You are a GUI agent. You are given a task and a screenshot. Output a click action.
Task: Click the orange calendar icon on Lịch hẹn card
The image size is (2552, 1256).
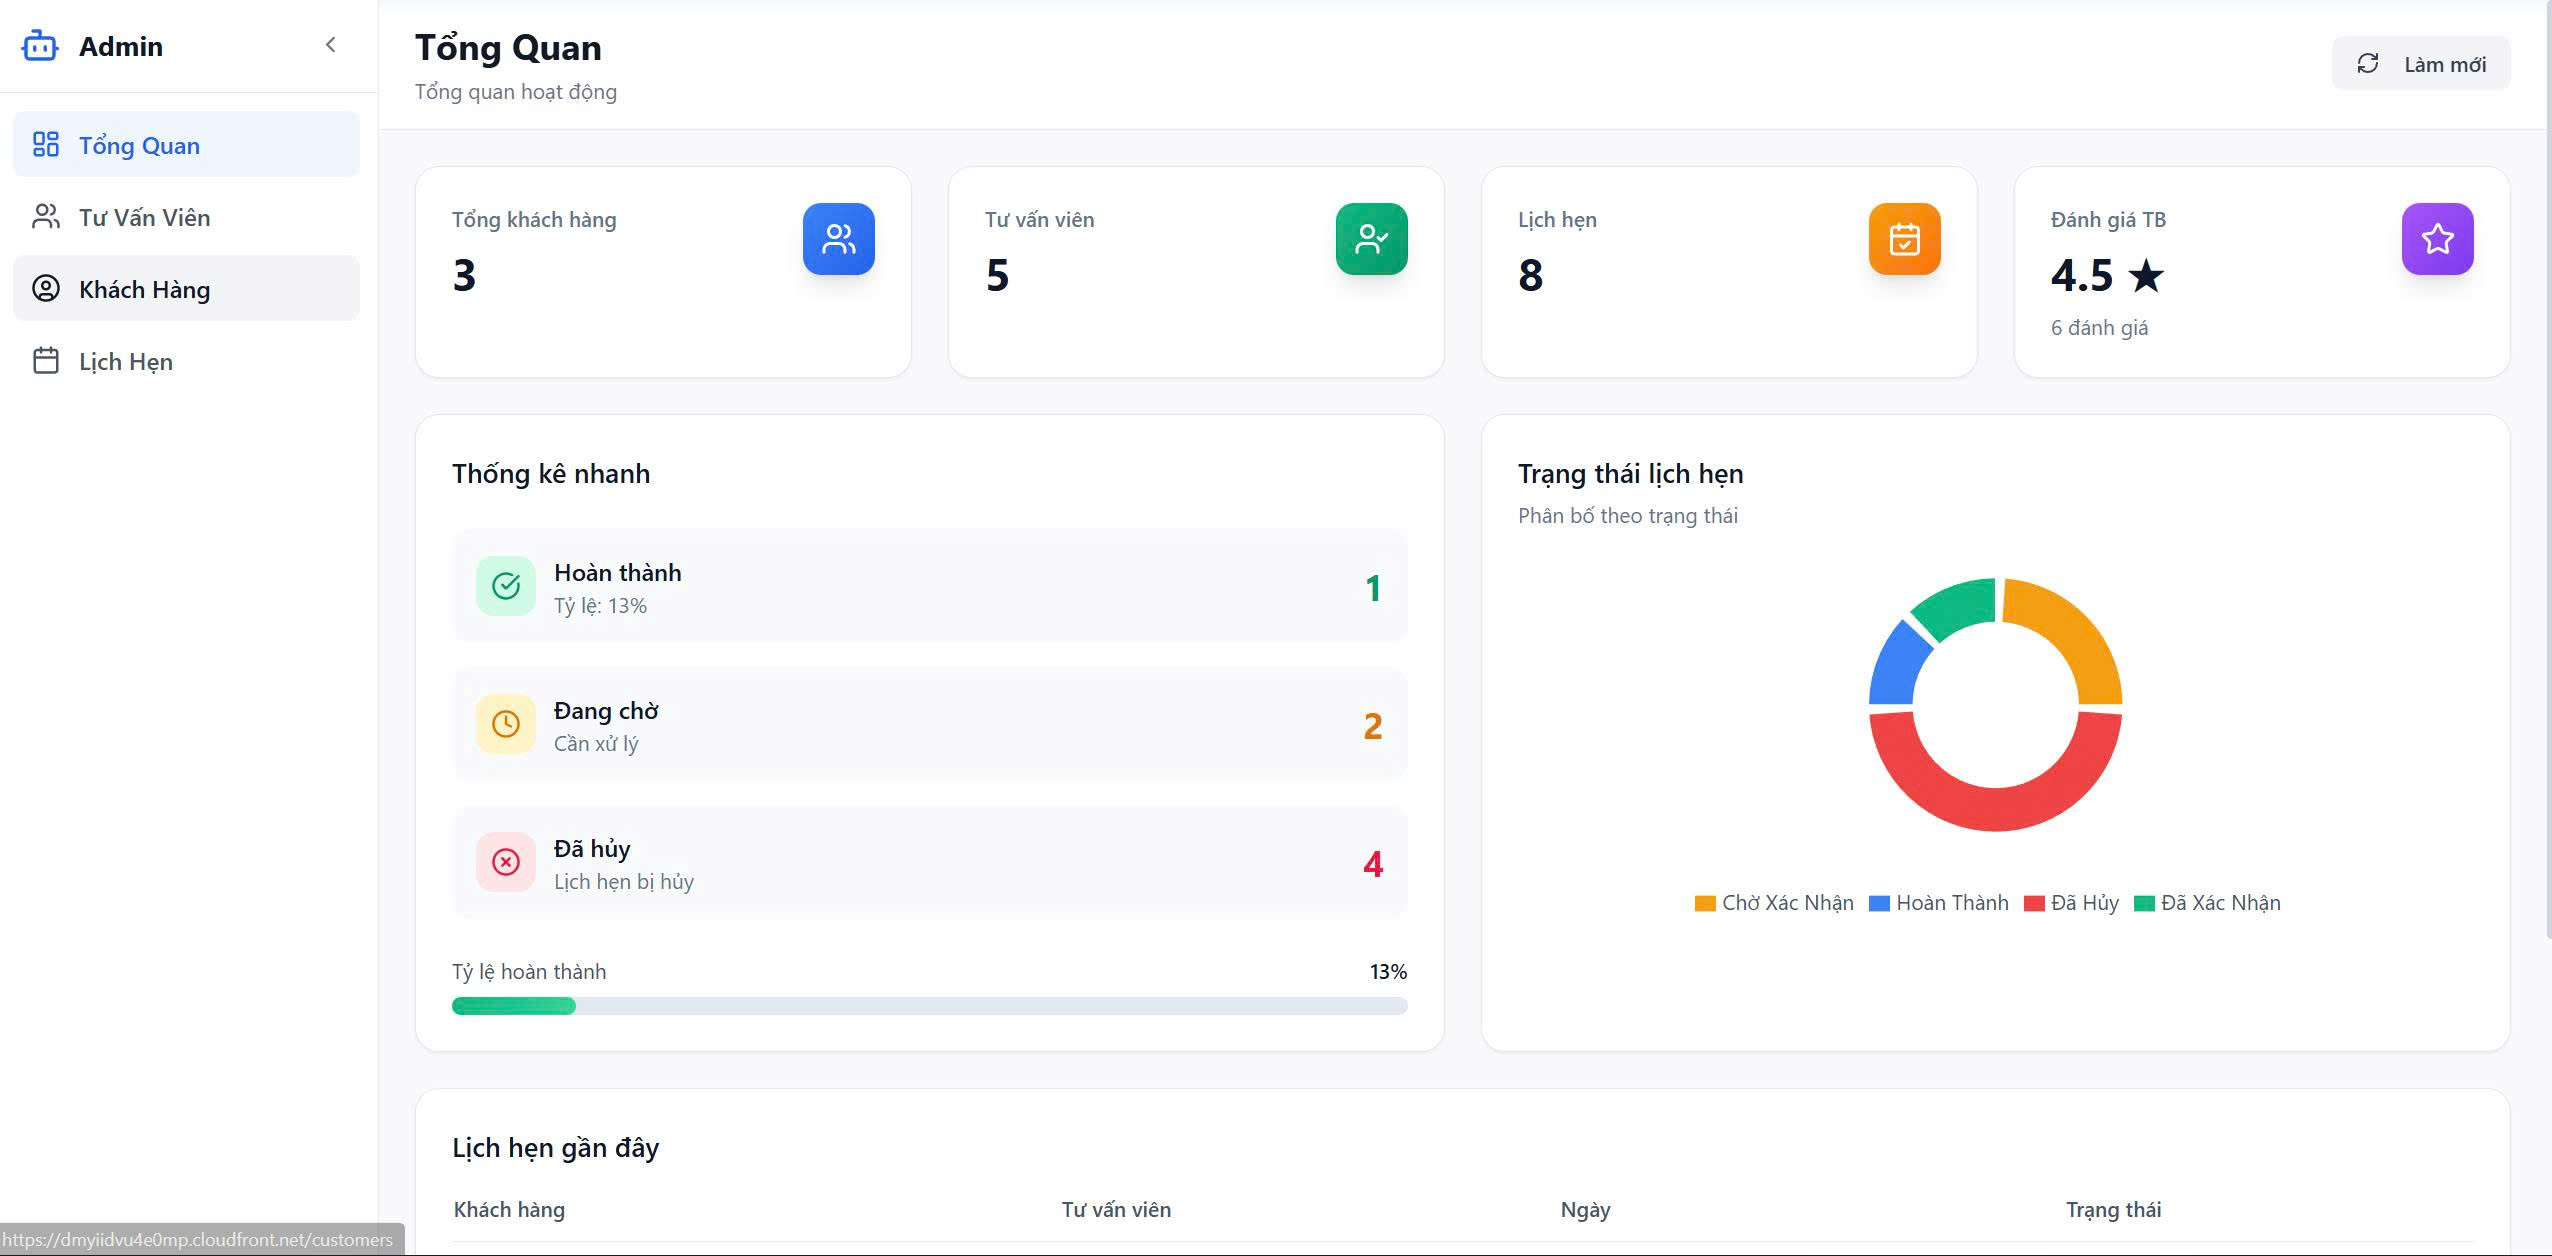click(x=1904, y=239)
